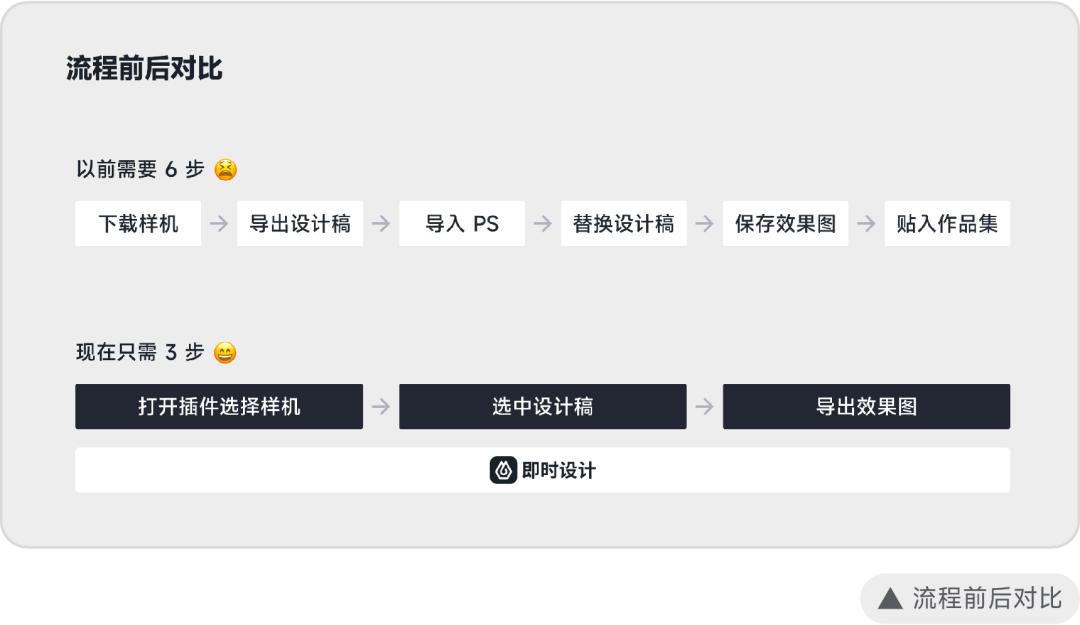The image size is (1080, 625).
Task: Choose the 替换设计稿 step box
Action: [624, 224]
